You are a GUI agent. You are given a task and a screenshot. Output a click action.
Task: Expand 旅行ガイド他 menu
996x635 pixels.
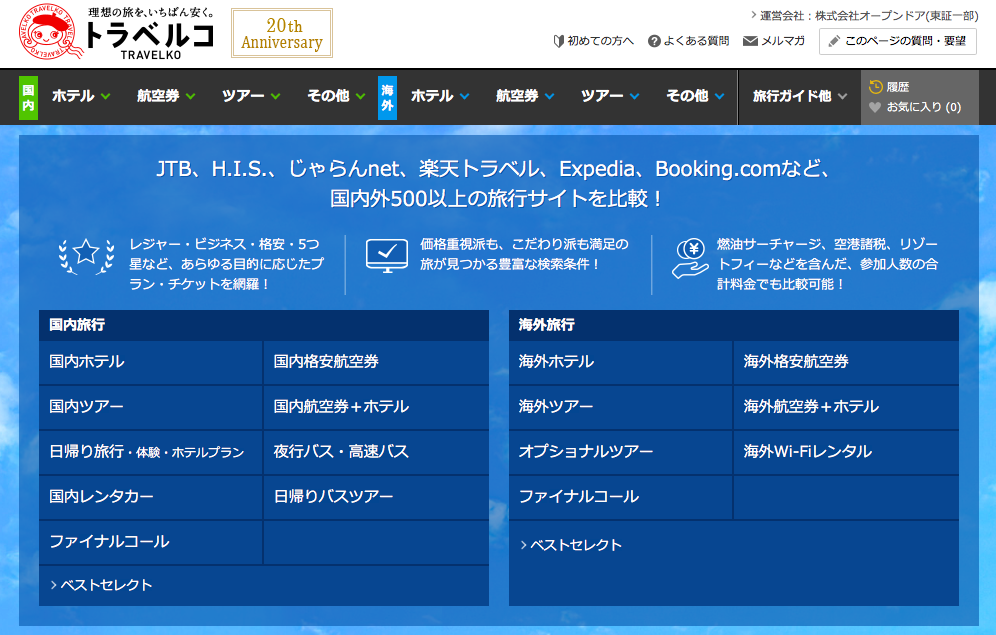800,96
